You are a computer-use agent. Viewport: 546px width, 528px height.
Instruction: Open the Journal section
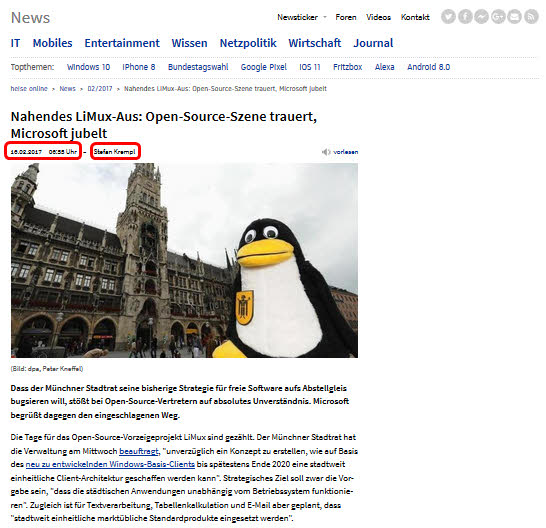point(373,43)
